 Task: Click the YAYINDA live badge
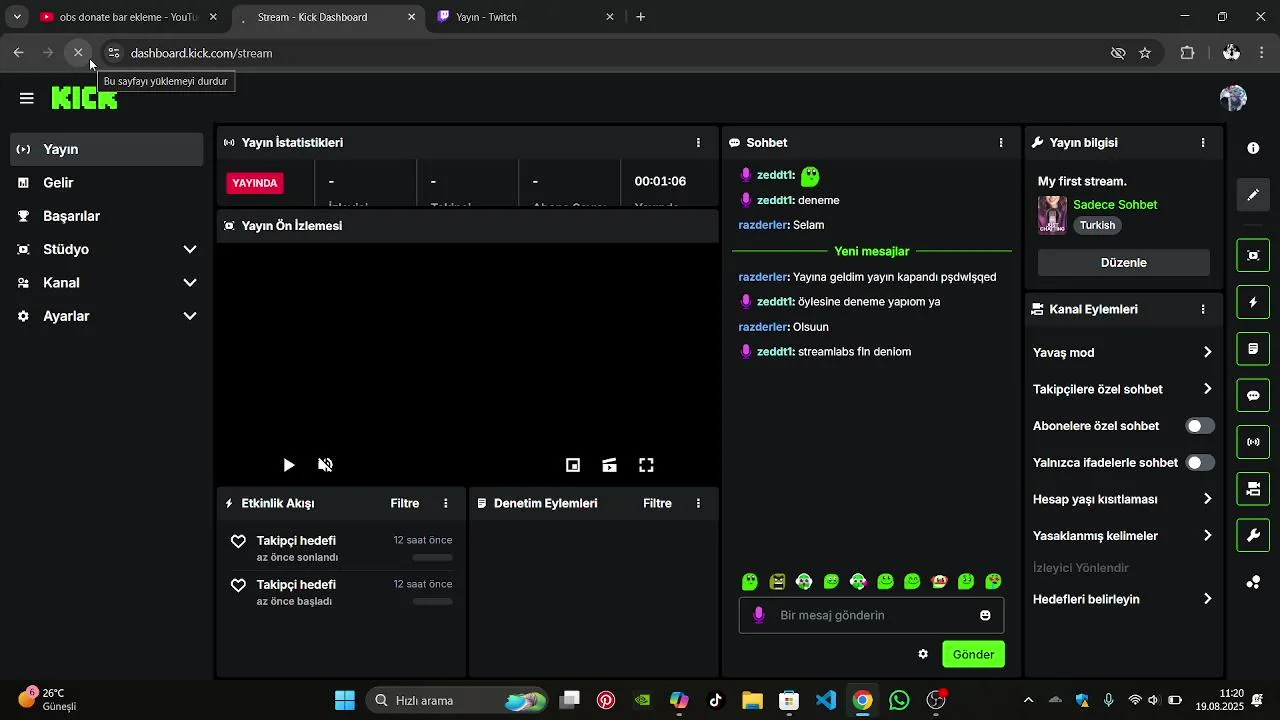[x=255, y=183]
